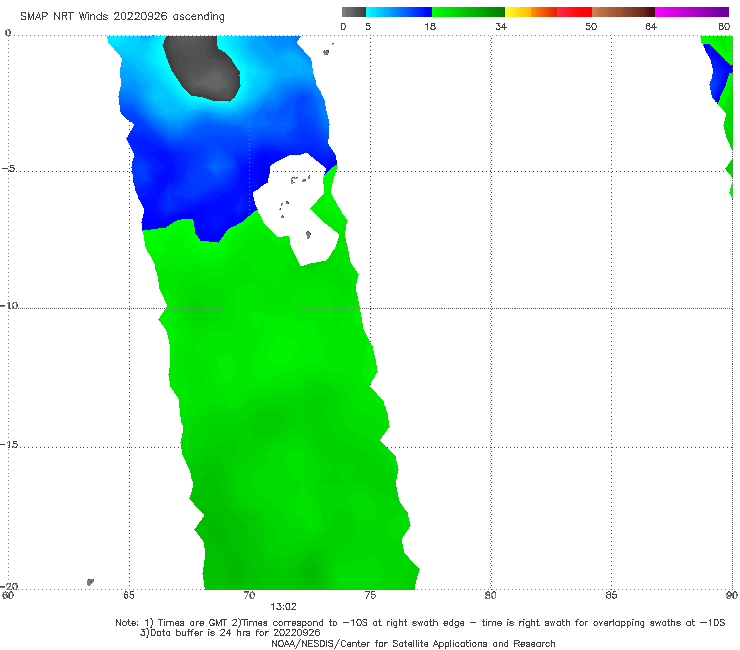The image size is (740, 650).
Task: Click the white island gap in the swath
Action: [x=297, y=208]
